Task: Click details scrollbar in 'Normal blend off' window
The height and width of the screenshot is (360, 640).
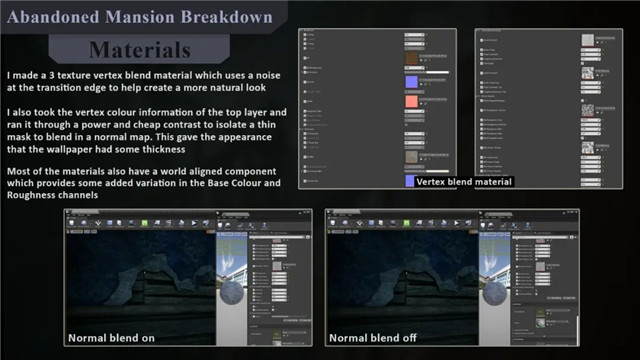Action: tap(578, 330)
